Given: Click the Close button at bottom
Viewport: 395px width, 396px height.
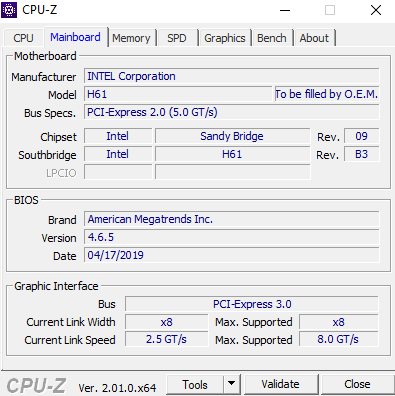Looking at the screenshot, I should pyautogui.click(x=357, y=384).
